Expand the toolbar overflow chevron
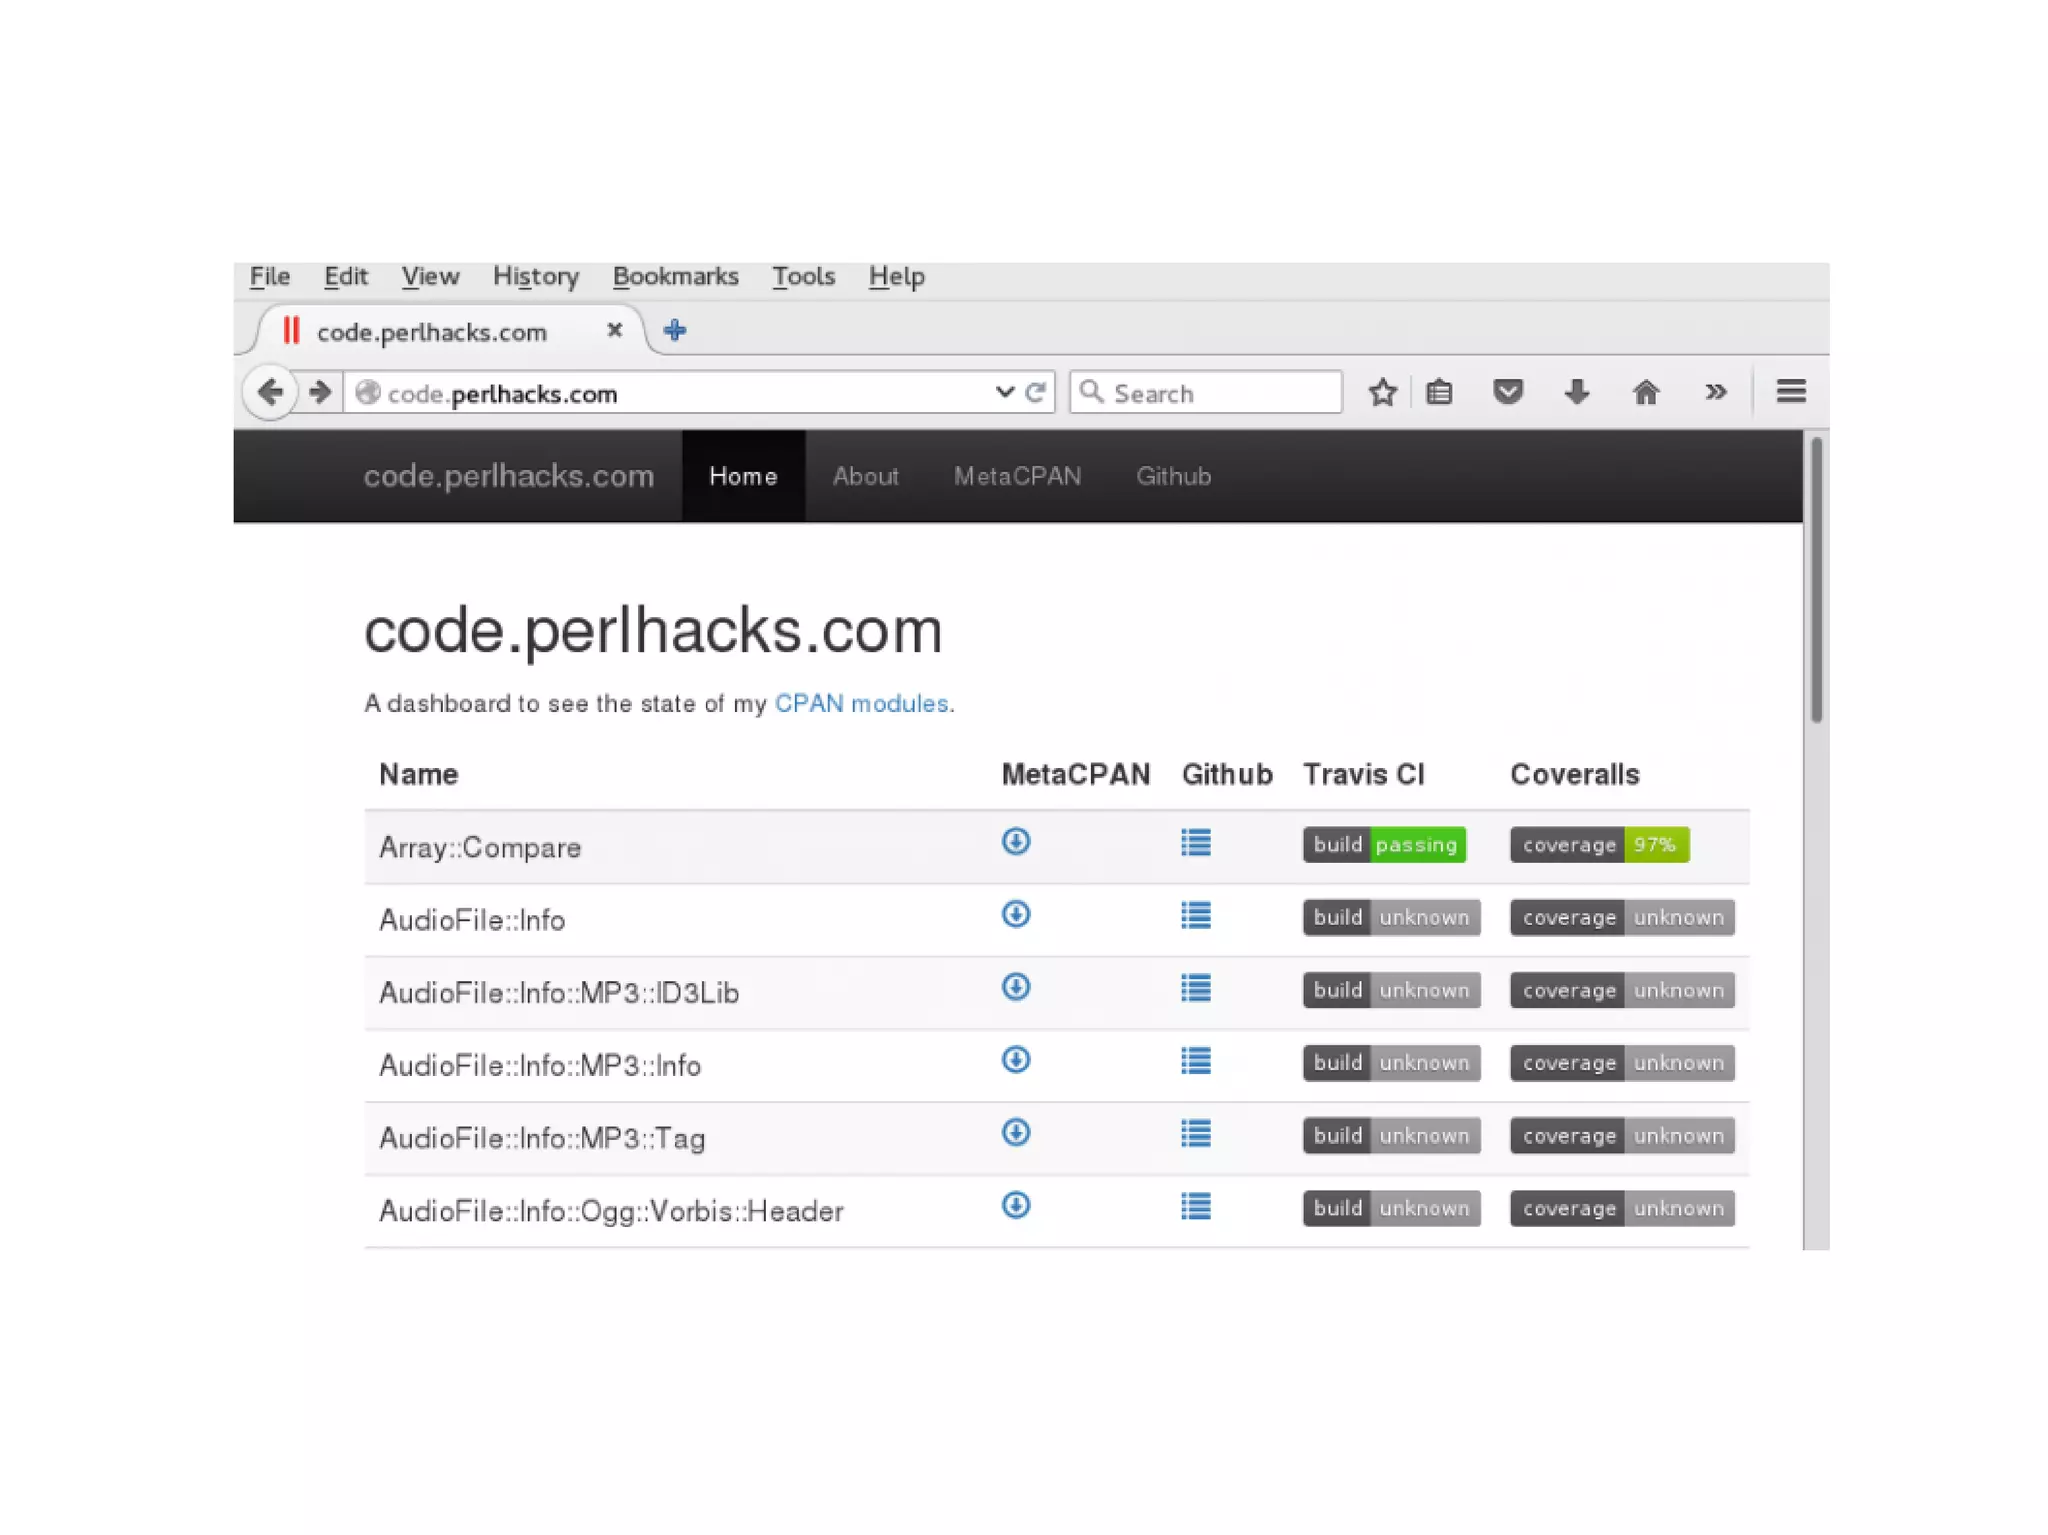The height and width of the screenshot is (1535, 2048). point(1715,392)
